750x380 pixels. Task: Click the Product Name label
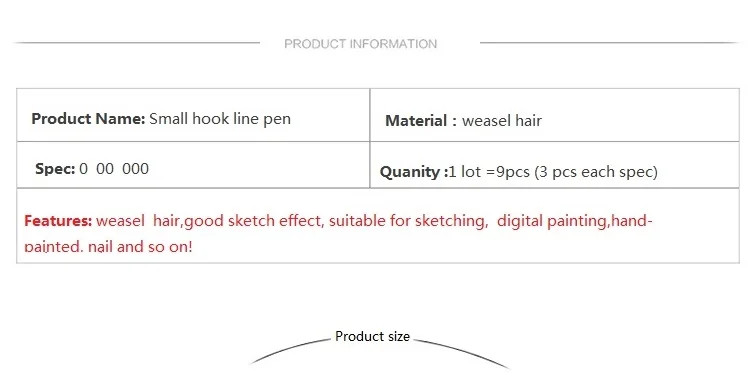[x=88, y=119]
